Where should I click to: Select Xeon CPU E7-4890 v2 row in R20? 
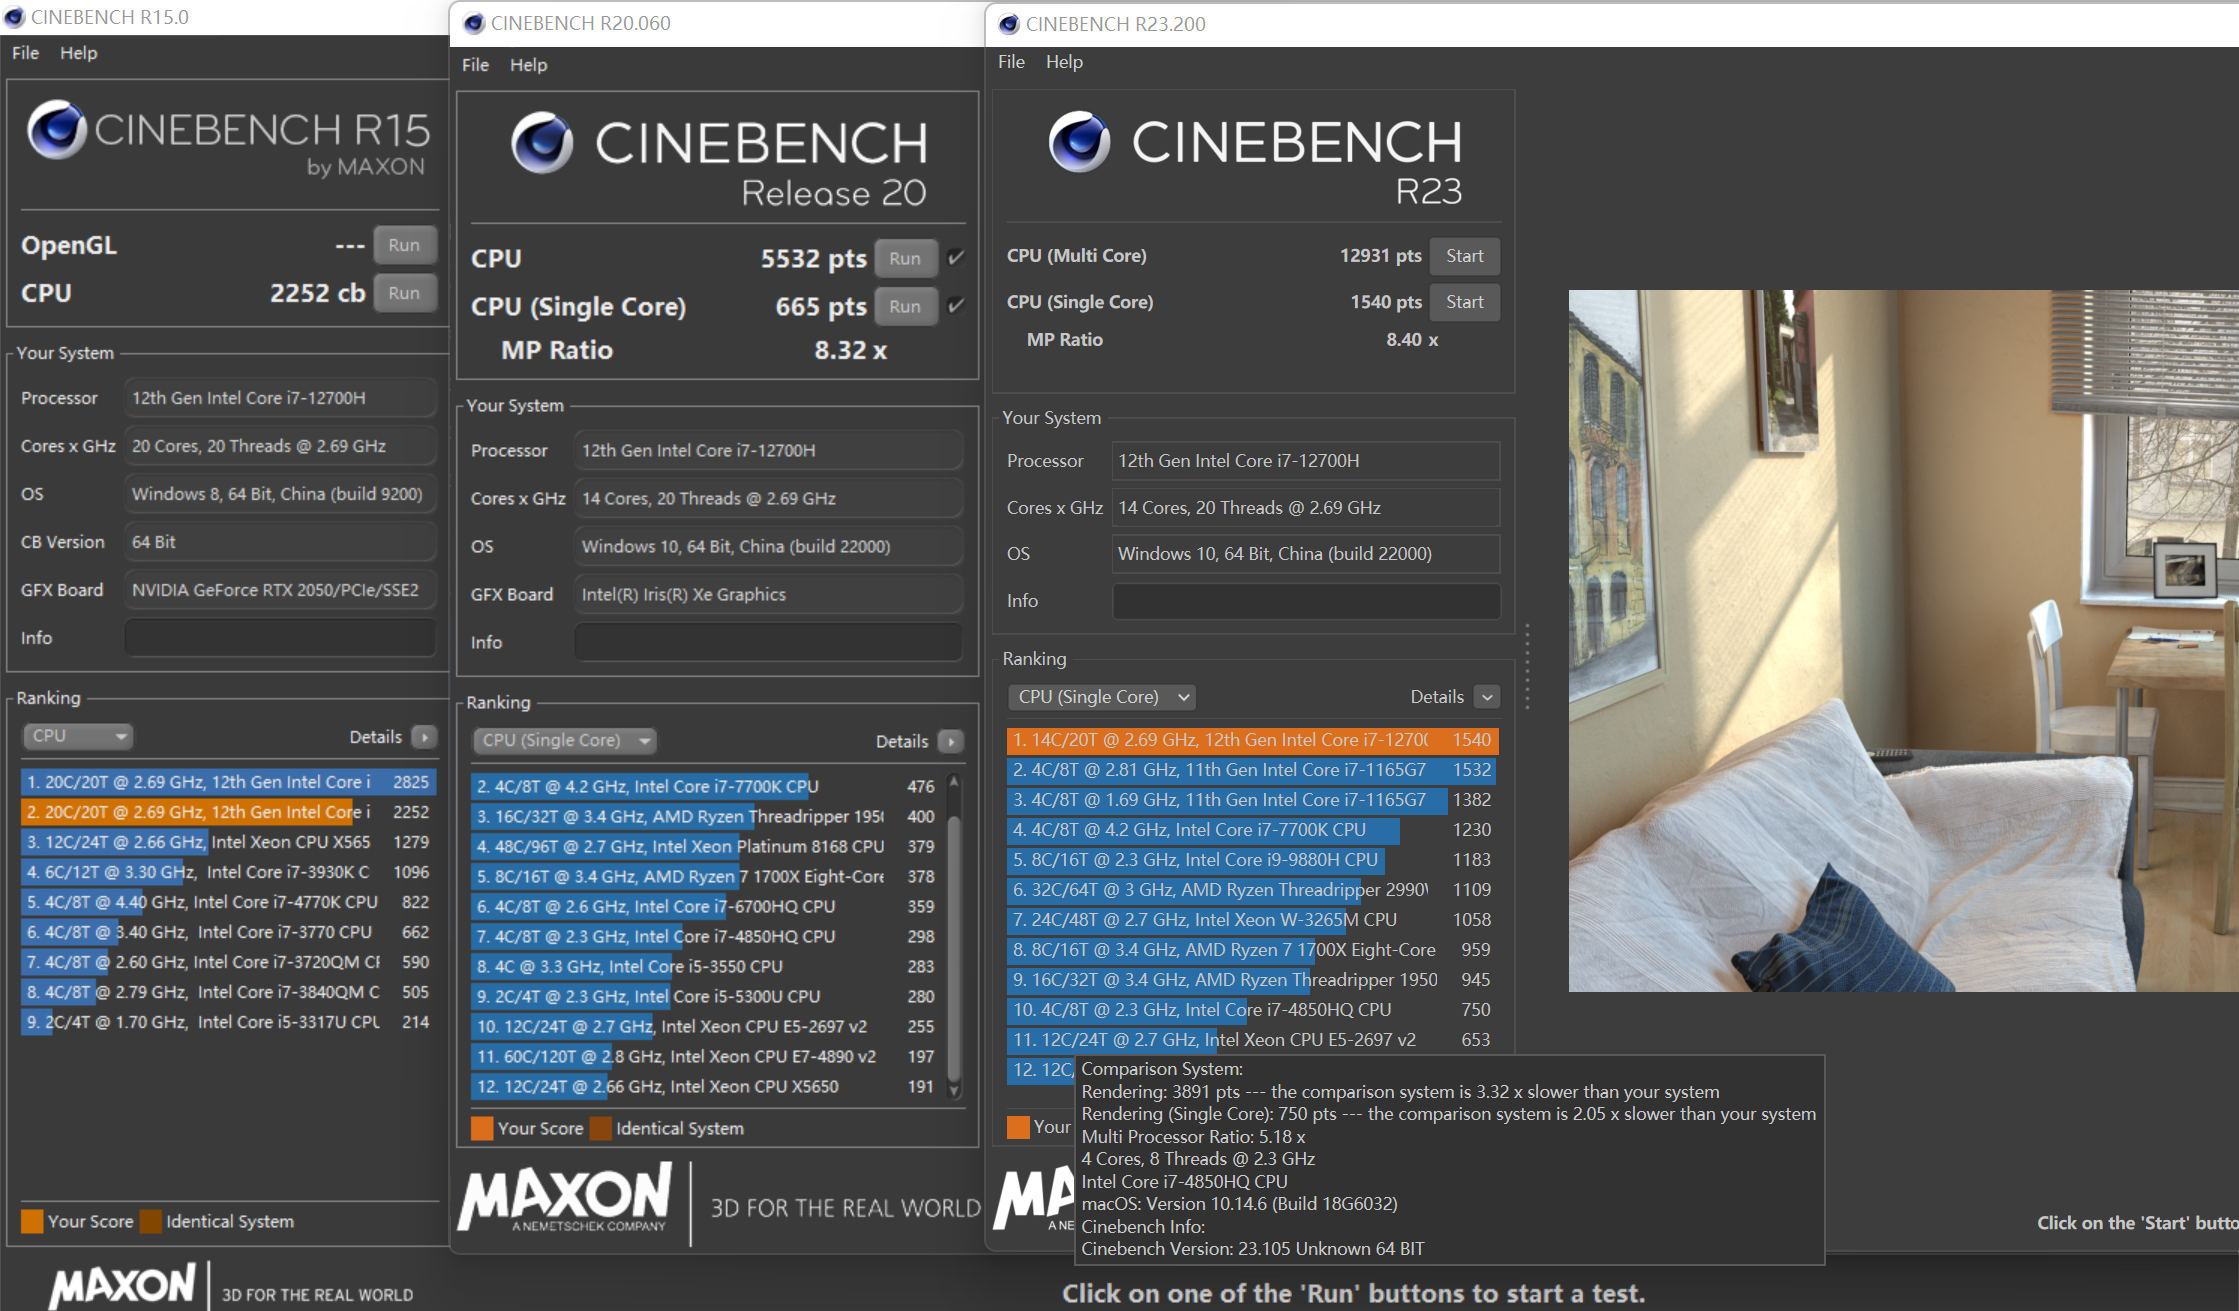[x=706, y=1056]
